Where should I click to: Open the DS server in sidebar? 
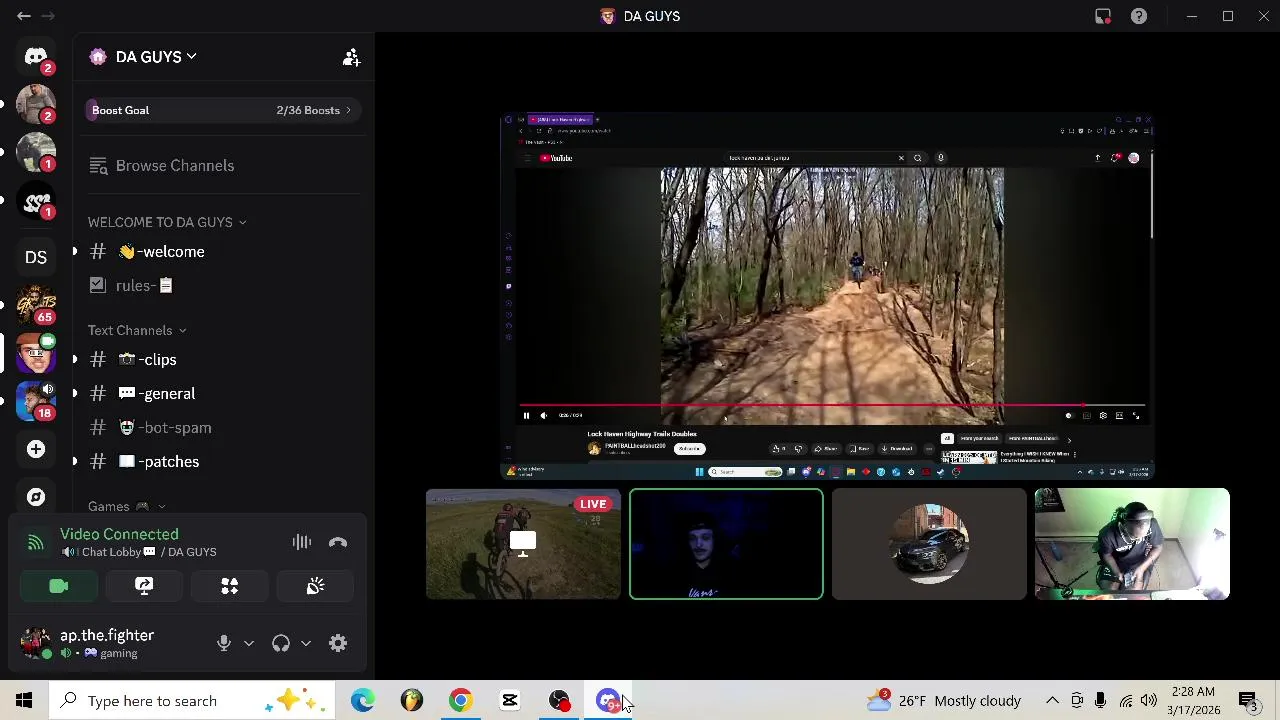(36, 257)
